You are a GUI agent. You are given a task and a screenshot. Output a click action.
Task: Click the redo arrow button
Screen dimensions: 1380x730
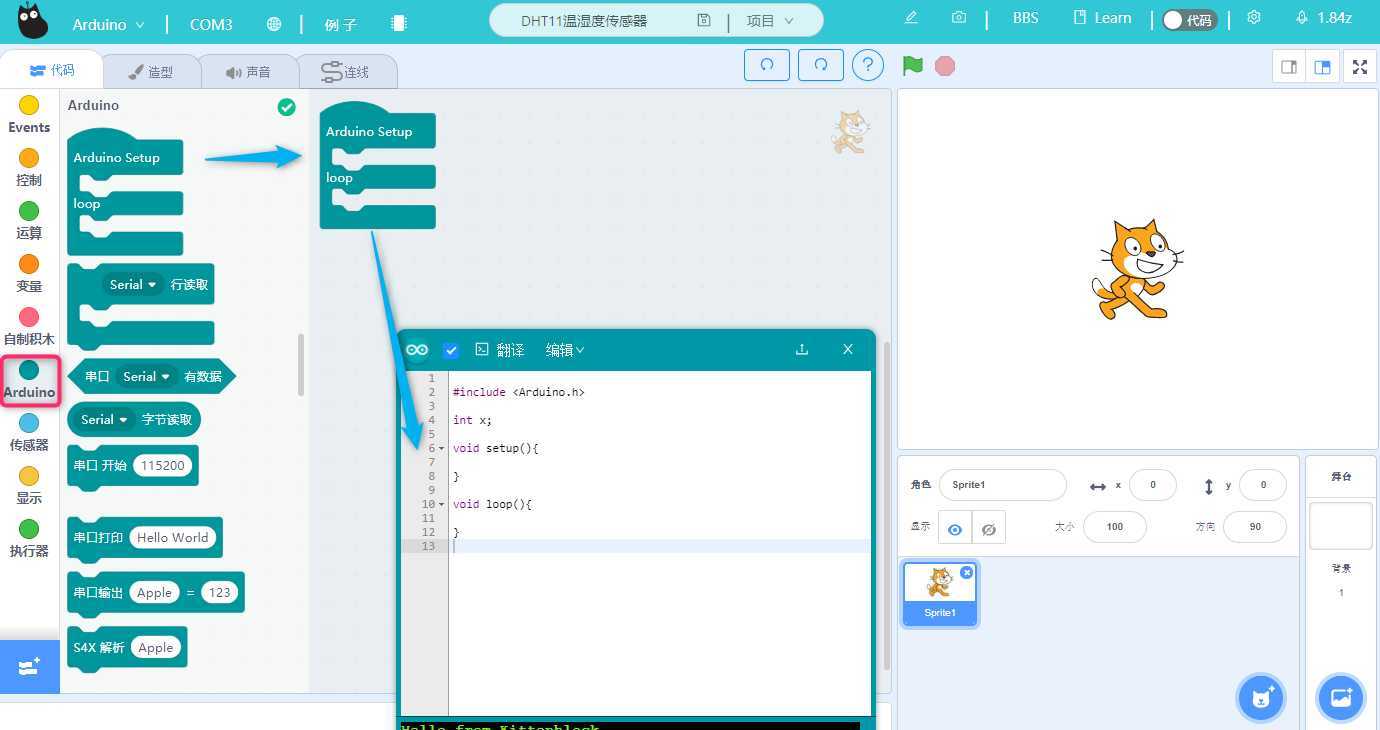[821, 65]
